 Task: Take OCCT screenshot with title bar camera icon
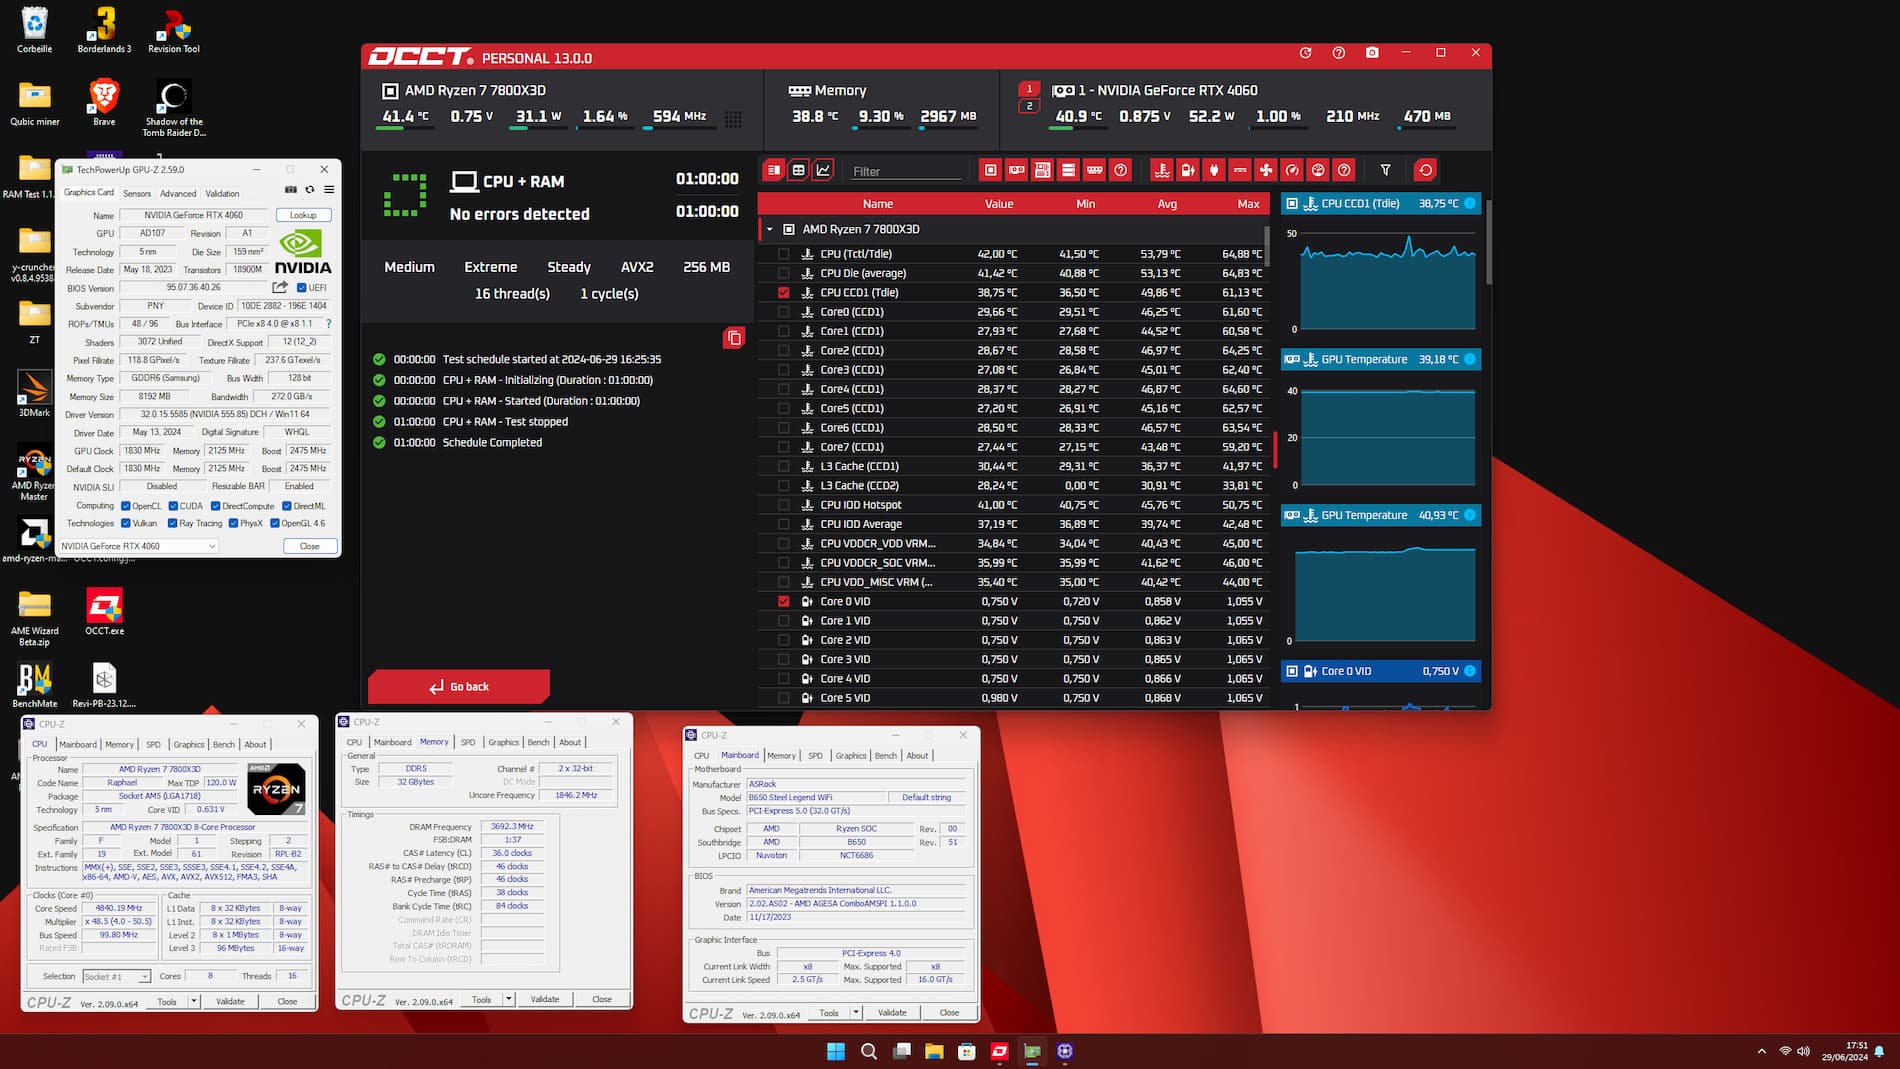coord(1372,53)
